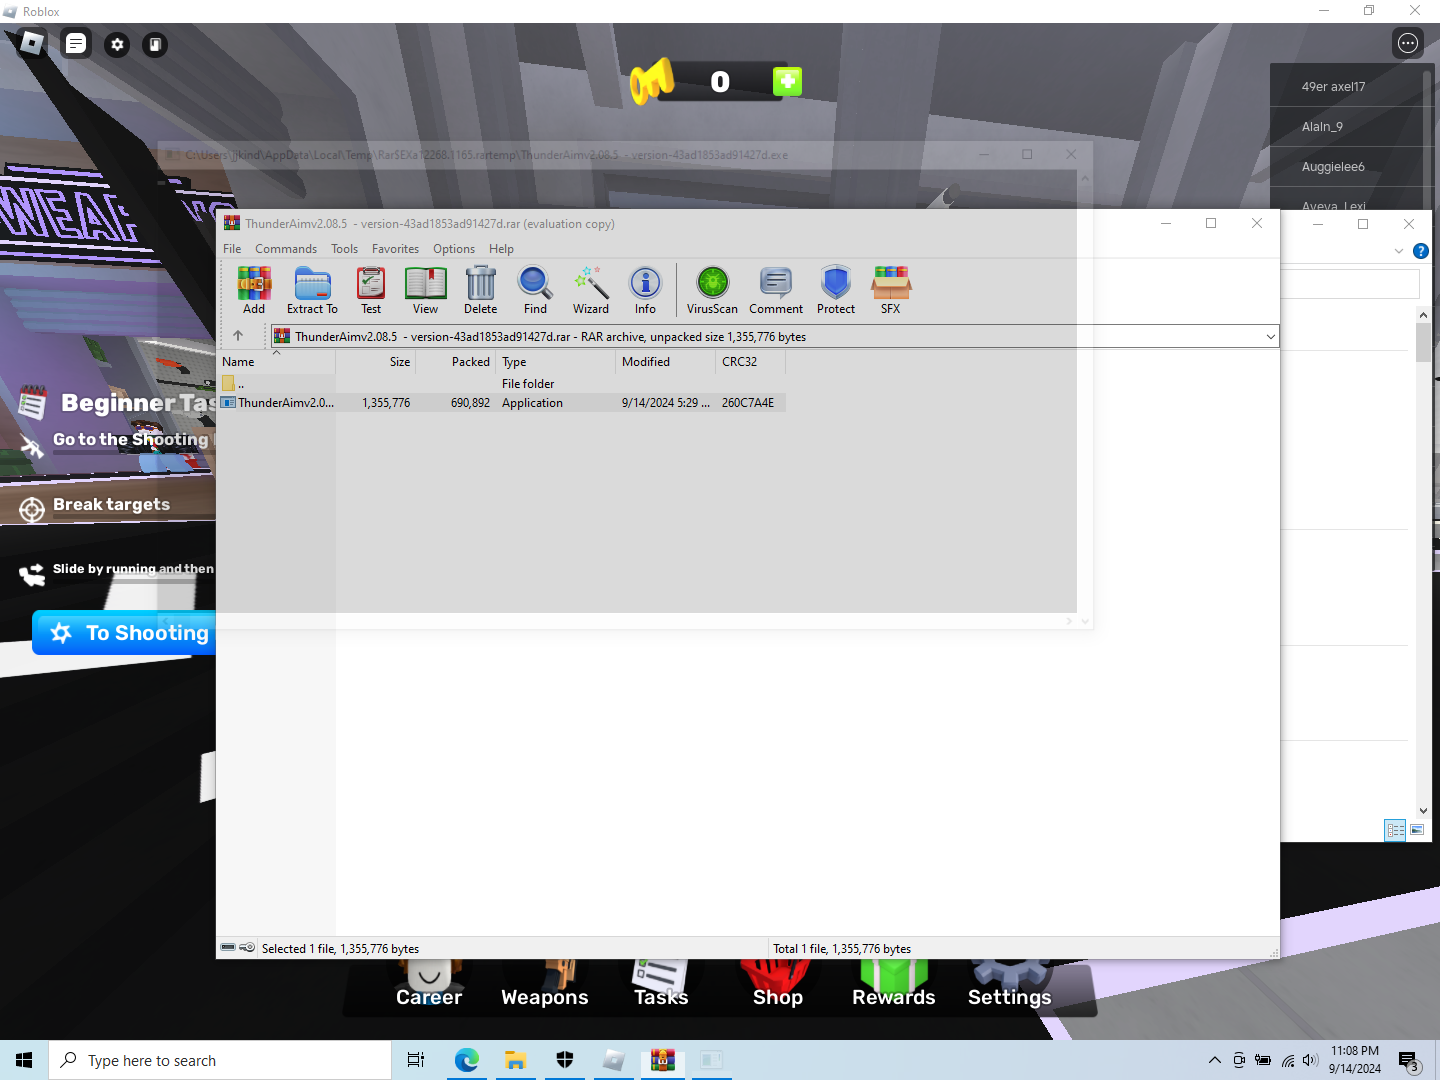Select player Auggielee6 in list
The image size is (1440, 1080).
coord(1346,167)
